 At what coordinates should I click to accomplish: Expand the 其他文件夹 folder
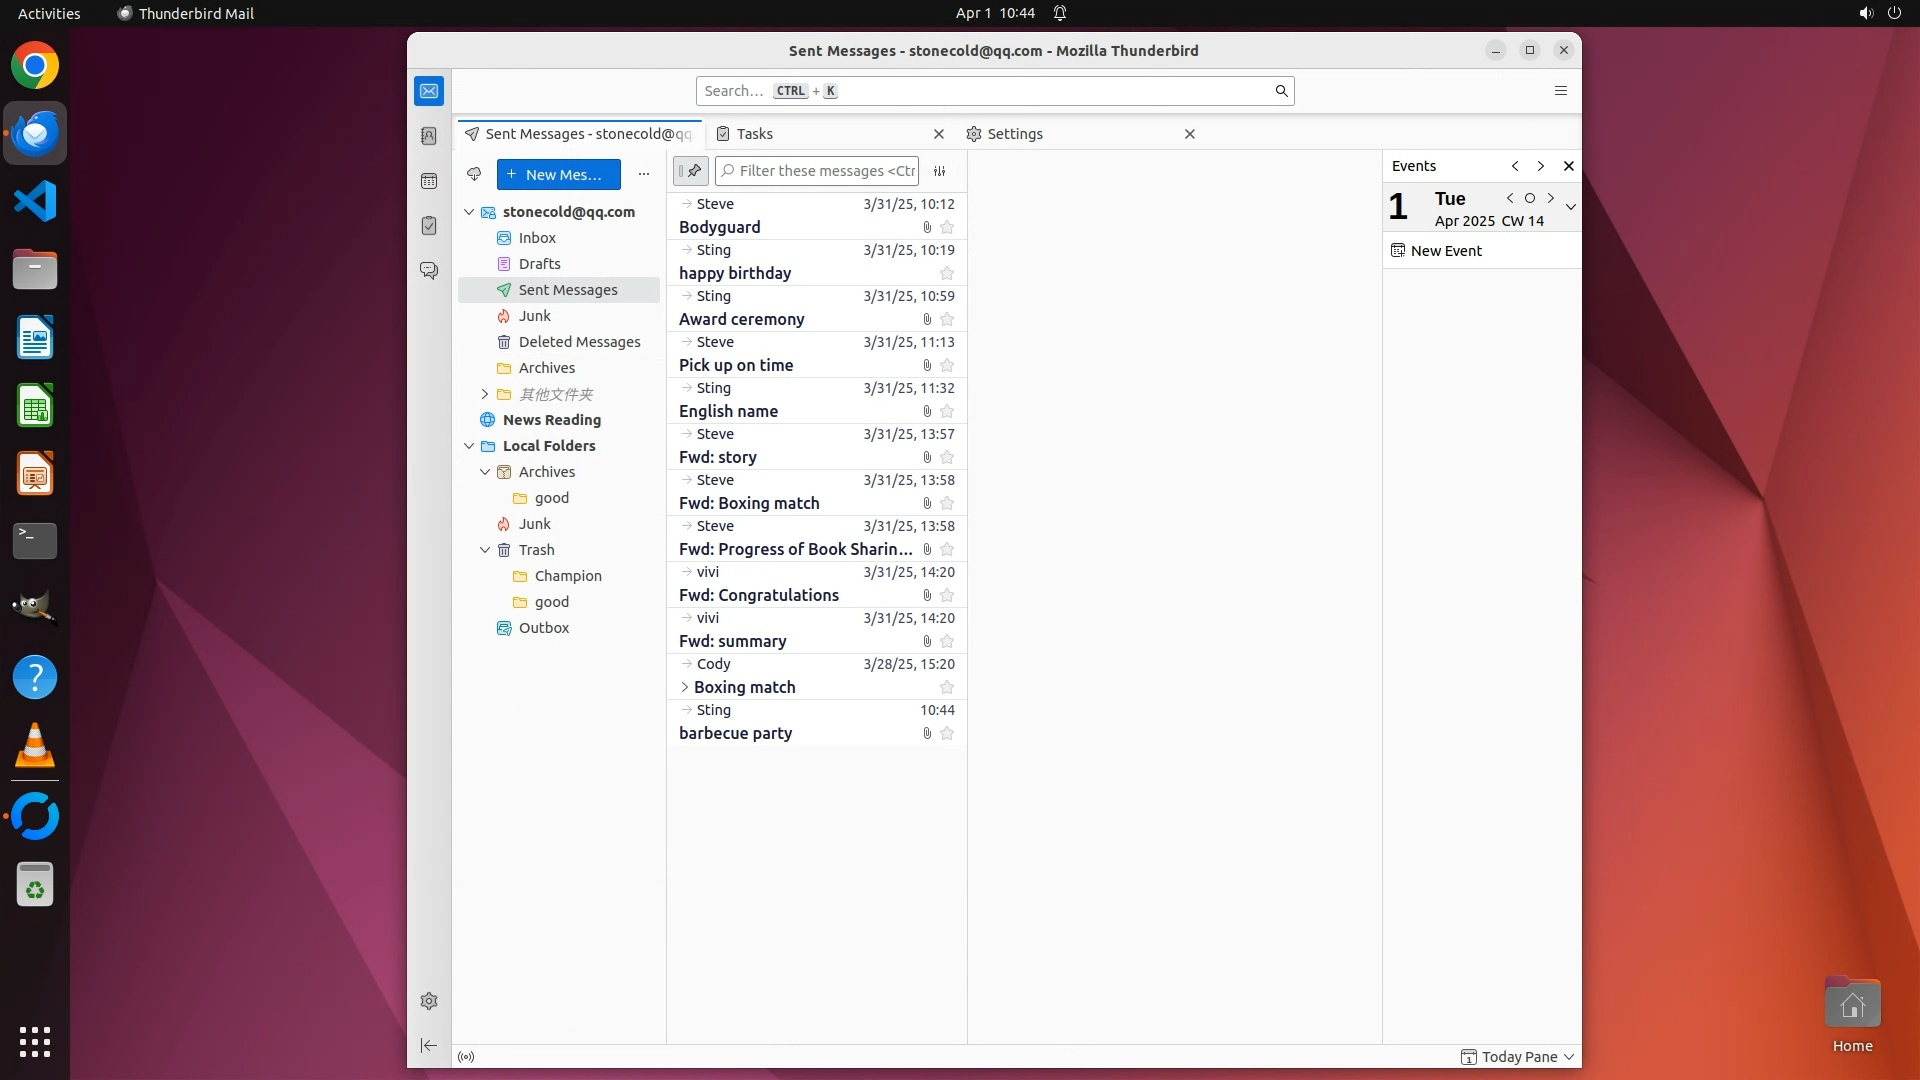(485, 394)
